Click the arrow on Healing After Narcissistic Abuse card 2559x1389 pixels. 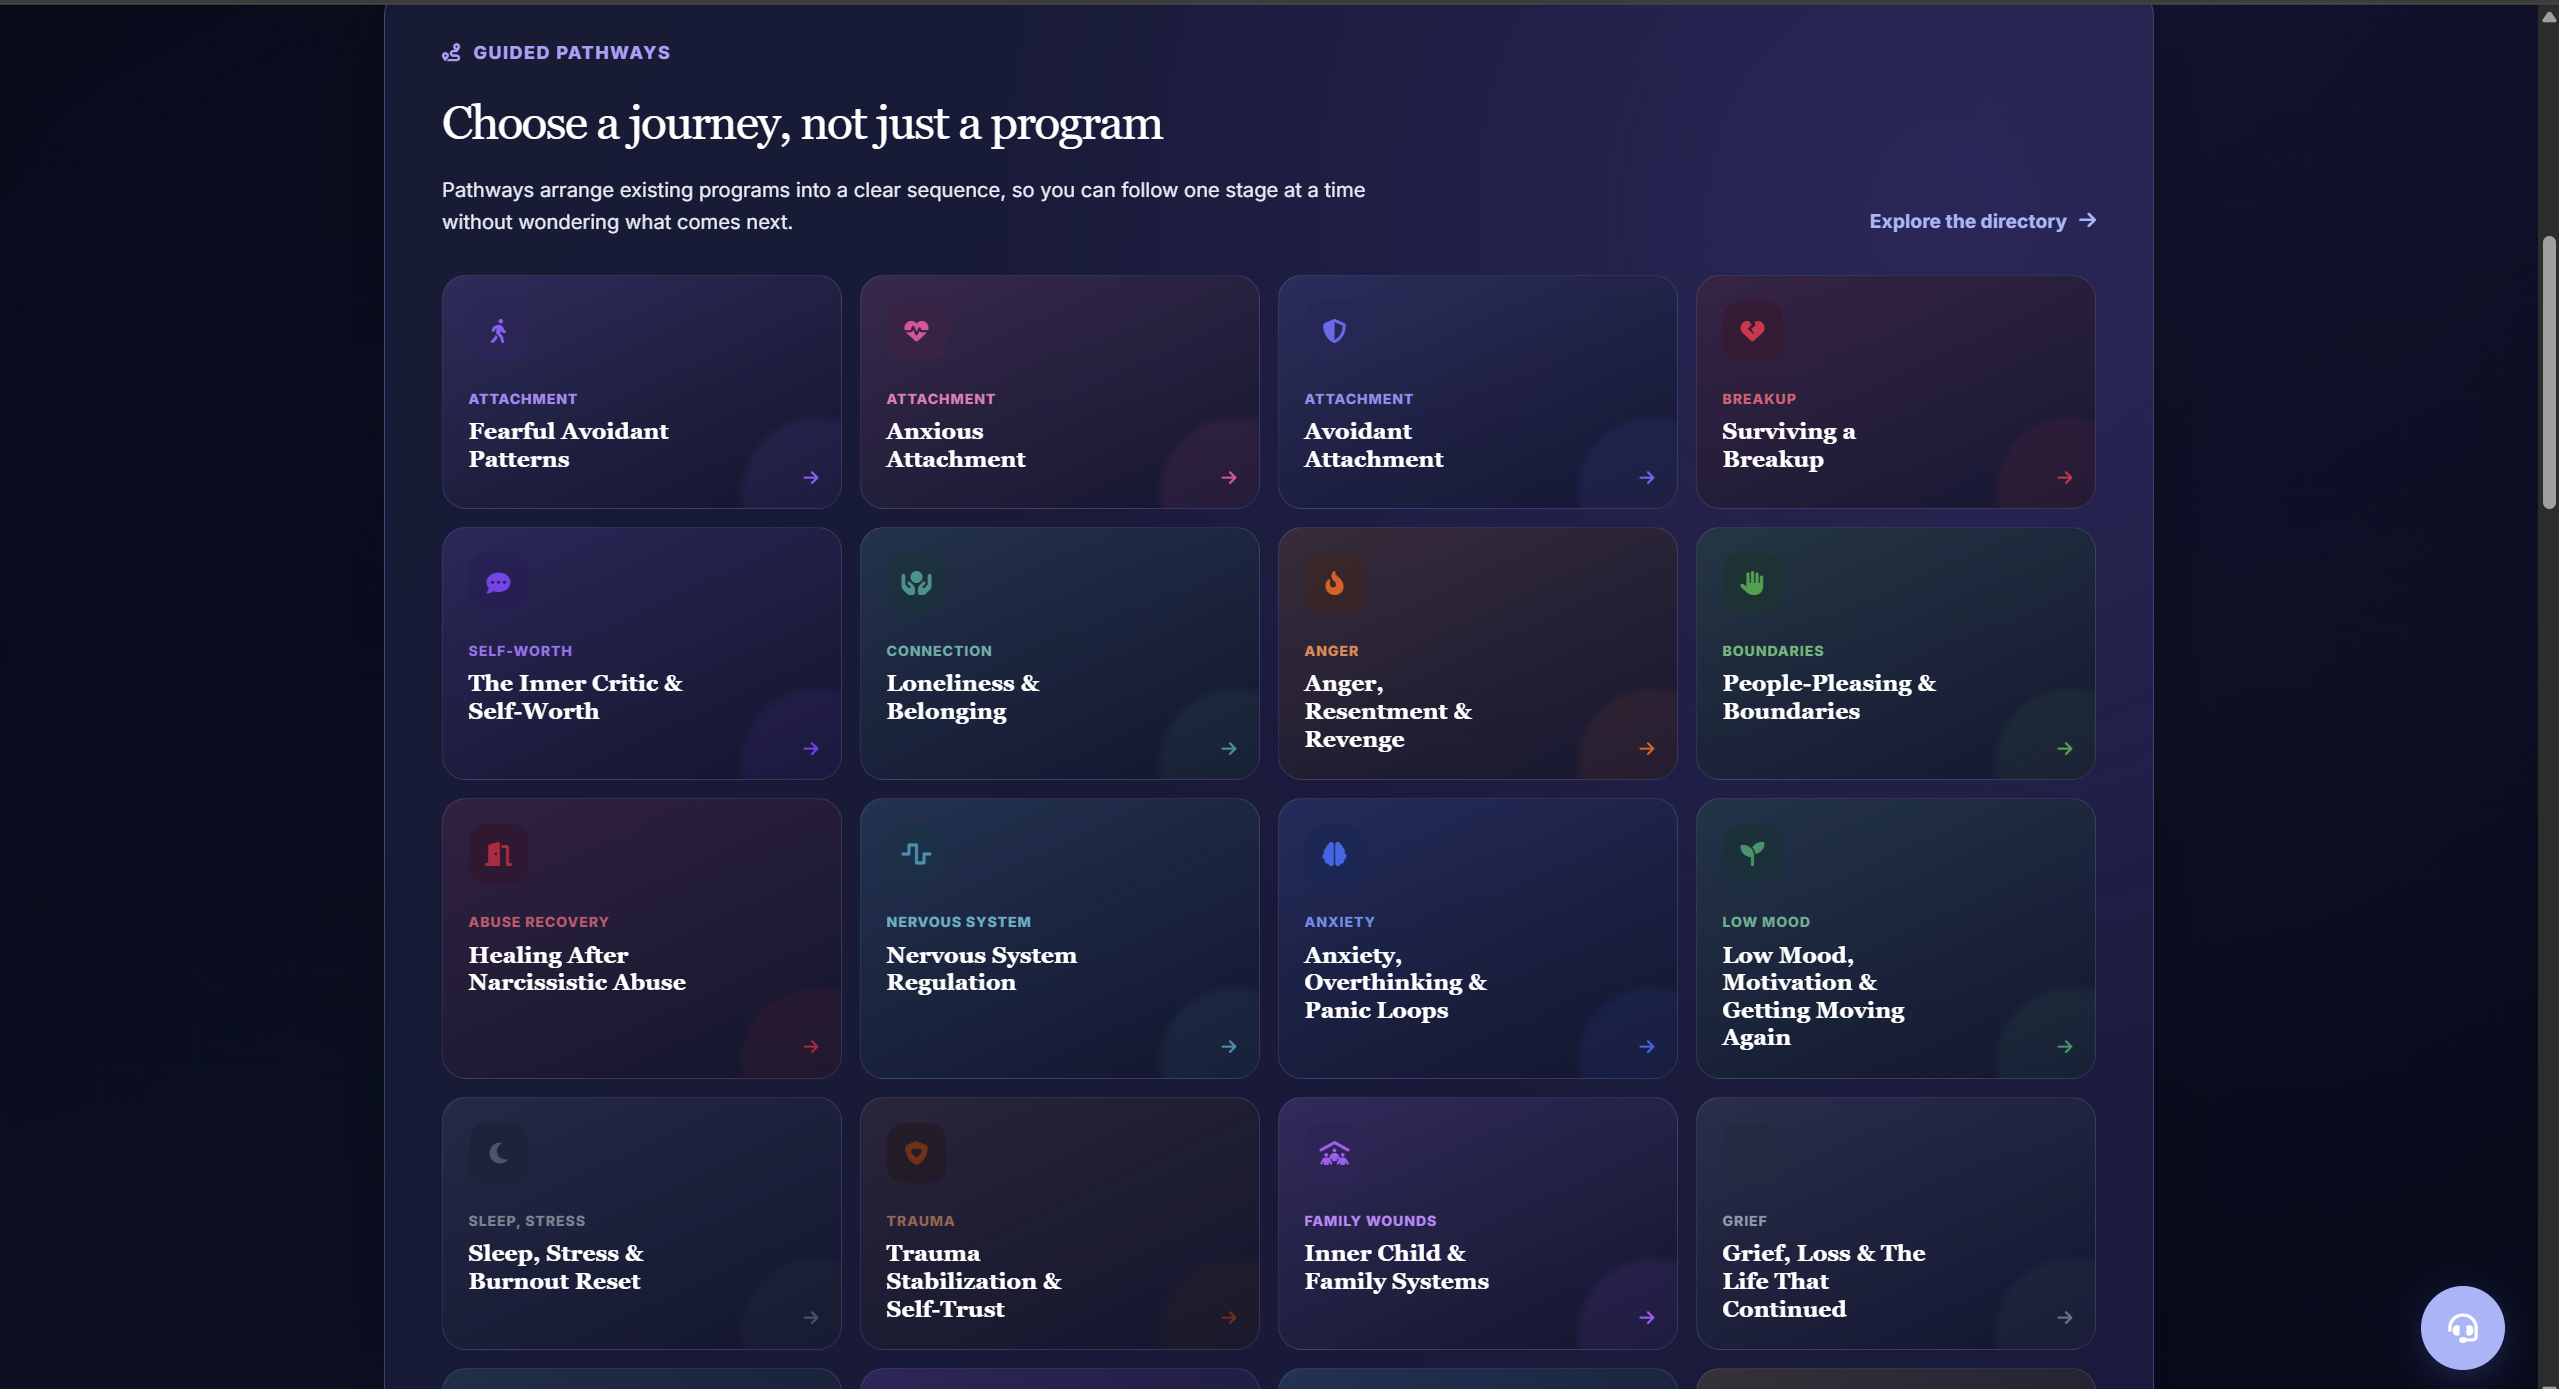point(811,1047)
